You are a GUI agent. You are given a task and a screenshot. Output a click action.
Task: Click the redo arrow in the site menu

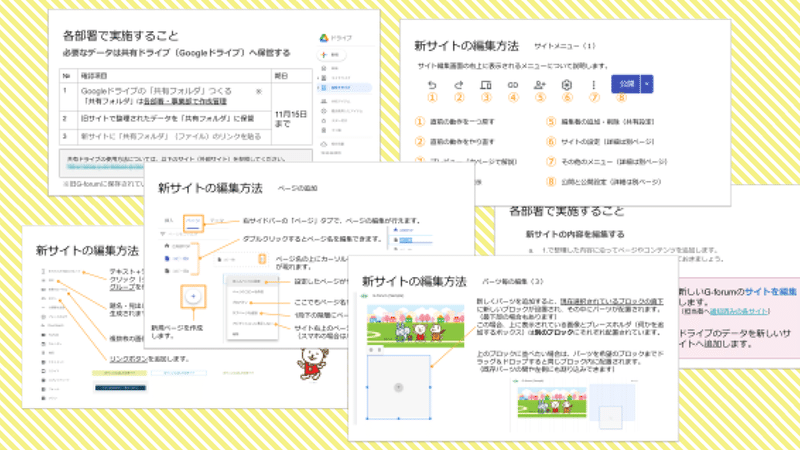(x=459, y=85)
